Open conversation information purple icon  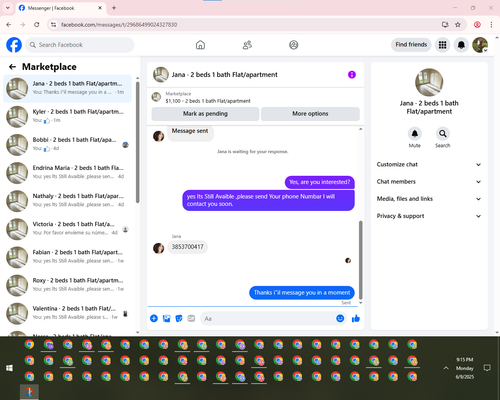click(x=352, y=75)
